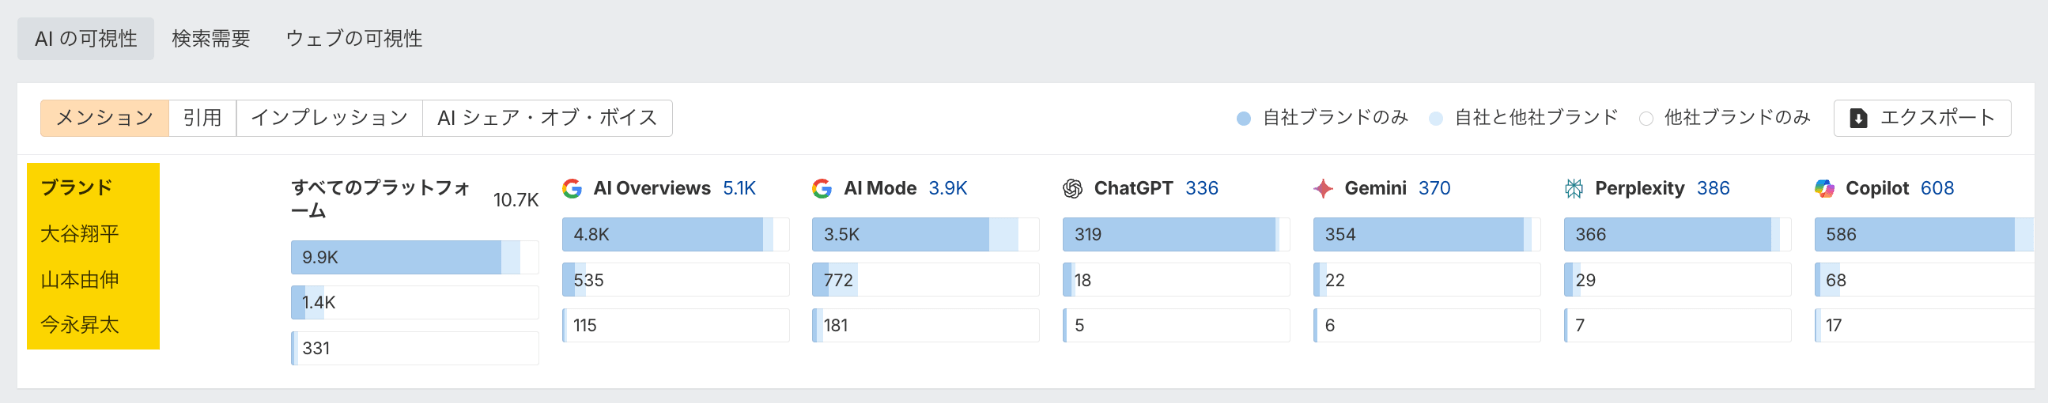Viewport: 2048px width, 403px height.
Task: Open AI シェア・オブ・ボイス tab
Action: tap(547, 118)
